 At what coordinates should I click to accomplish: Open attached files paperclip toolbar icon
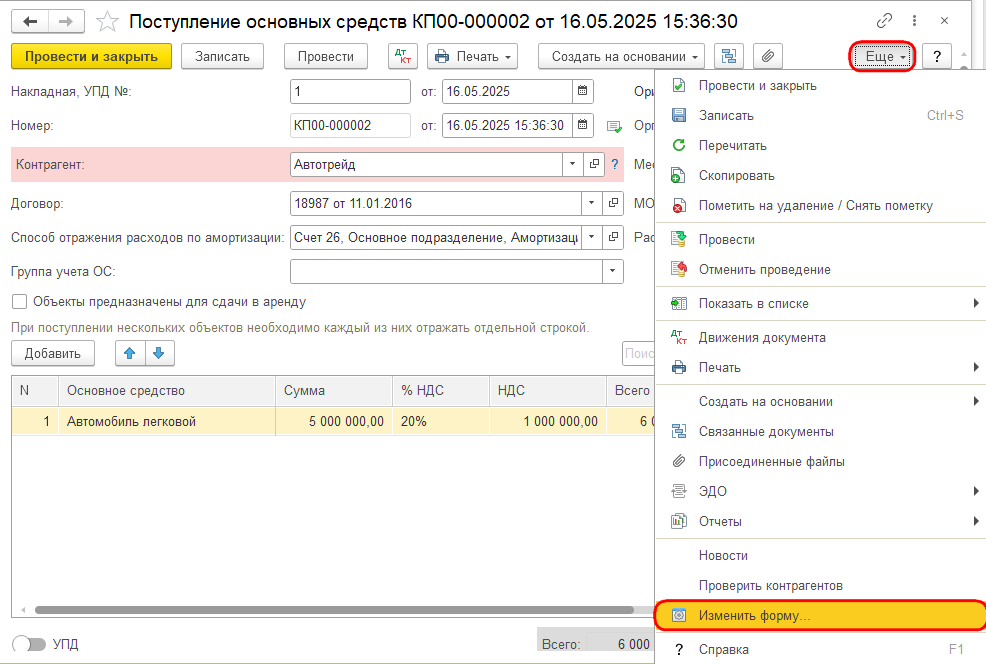(x=767, y=57)
